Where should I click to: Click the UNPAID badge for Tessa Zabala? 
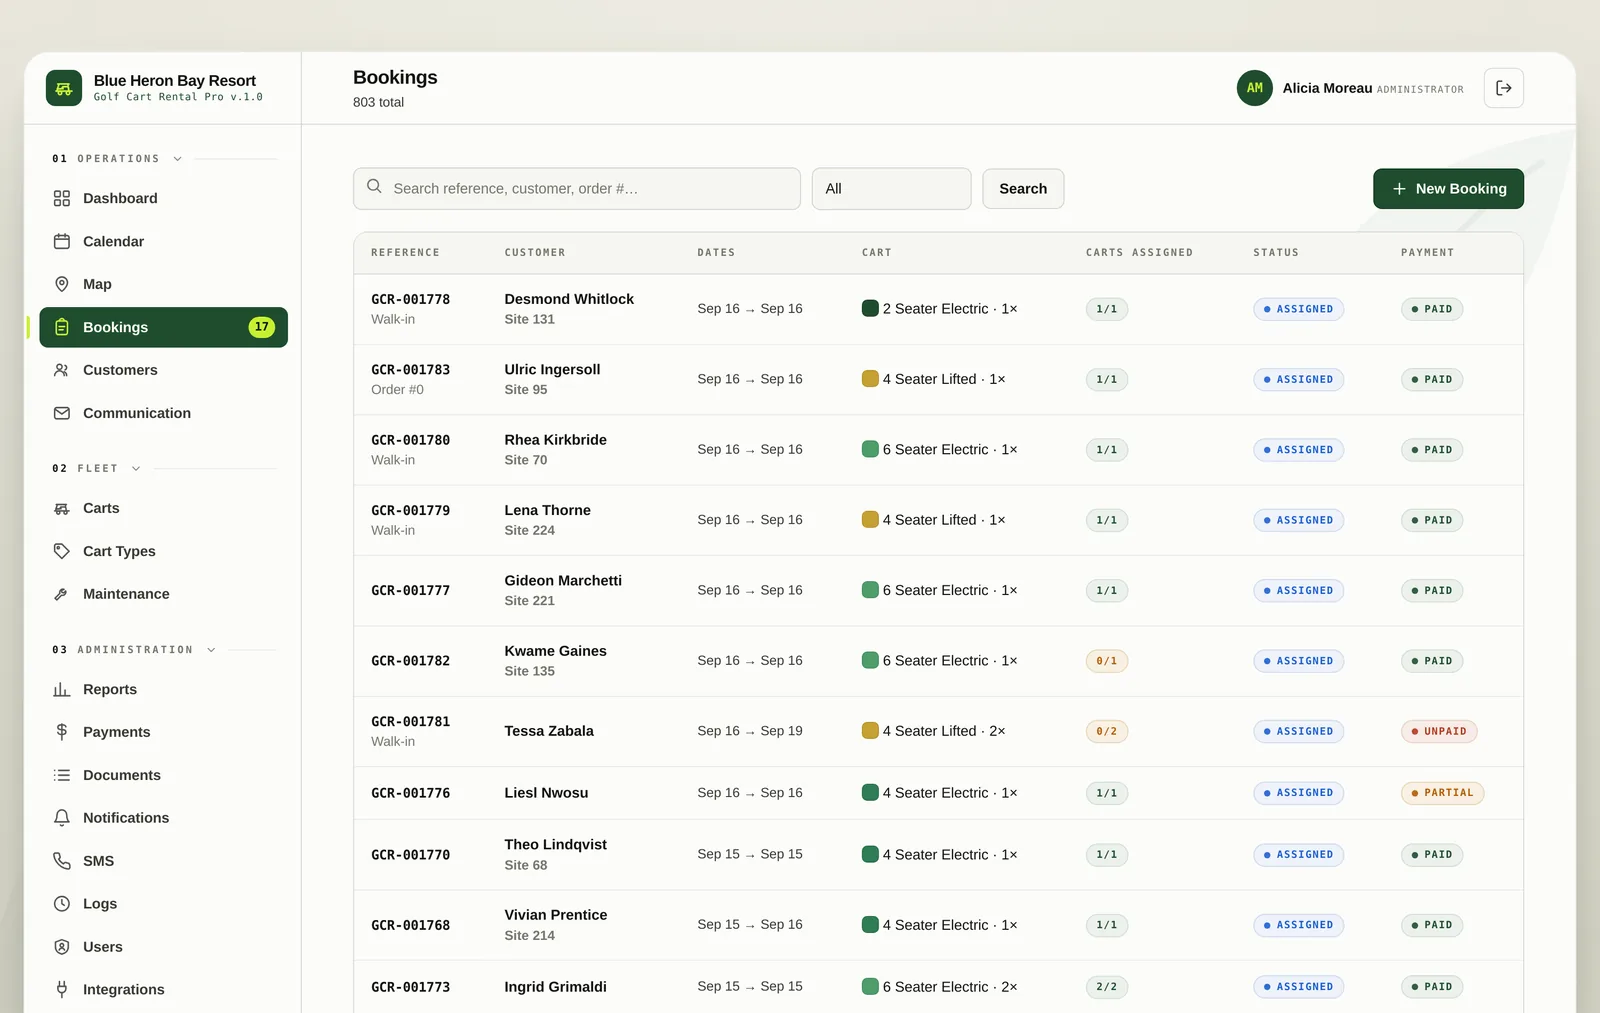(x=1439, y=732)
